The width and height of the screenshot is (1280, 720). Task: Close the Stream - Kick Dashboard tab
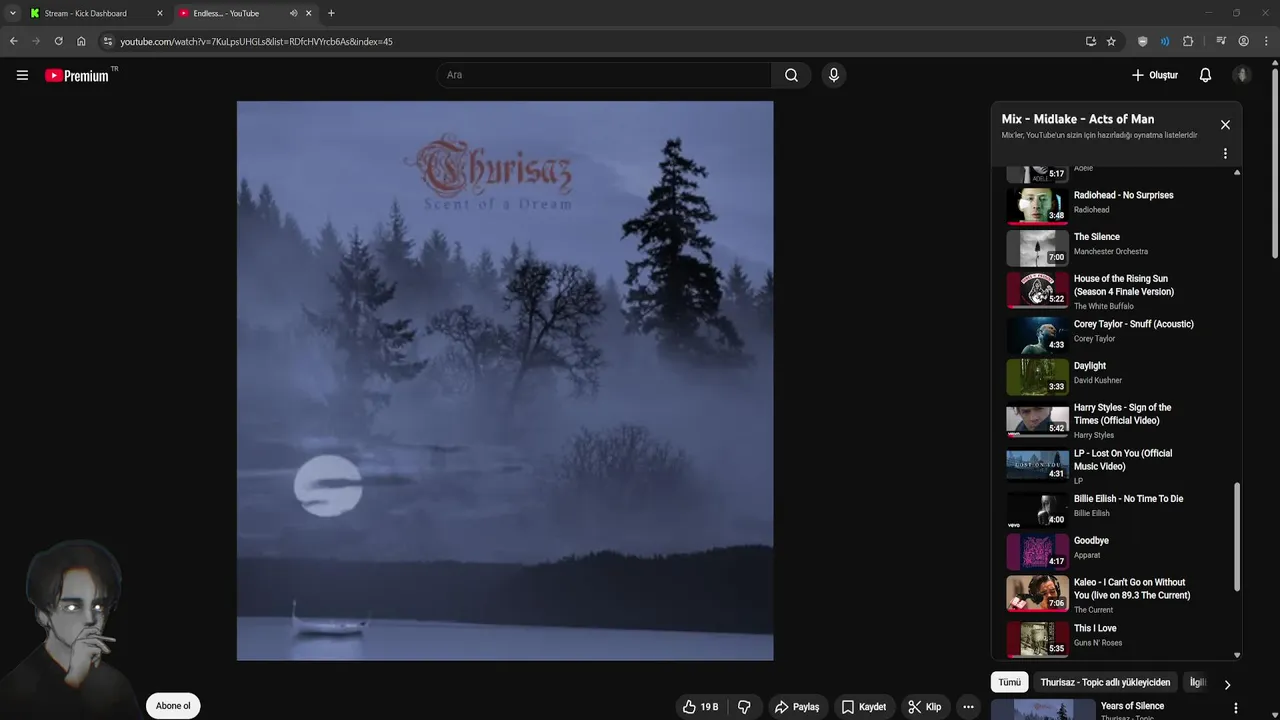[x=159, y=13]
